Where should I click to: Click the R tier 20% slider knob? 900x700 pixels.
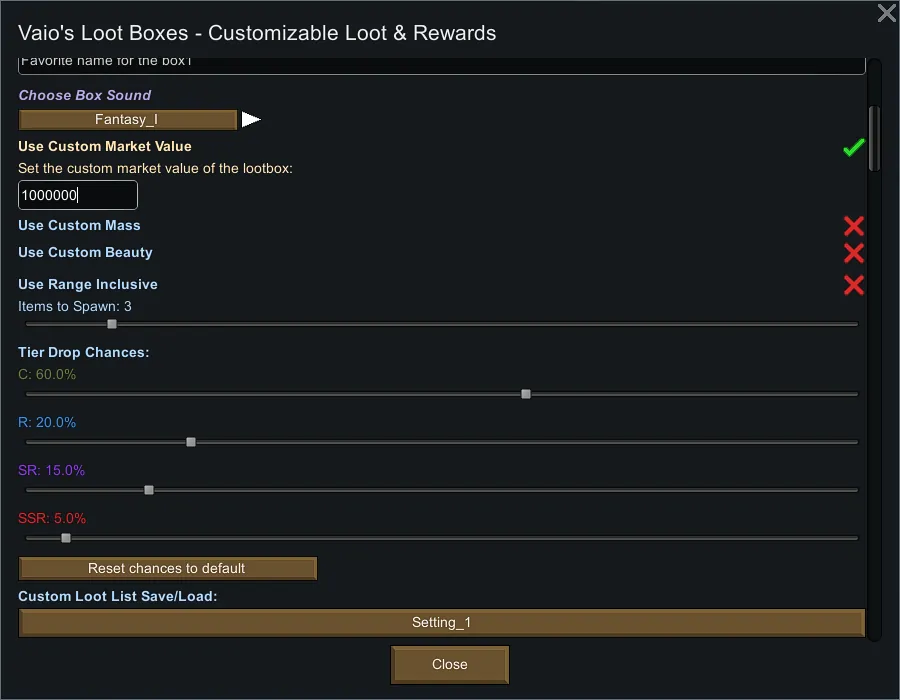[x=191, y=442]
